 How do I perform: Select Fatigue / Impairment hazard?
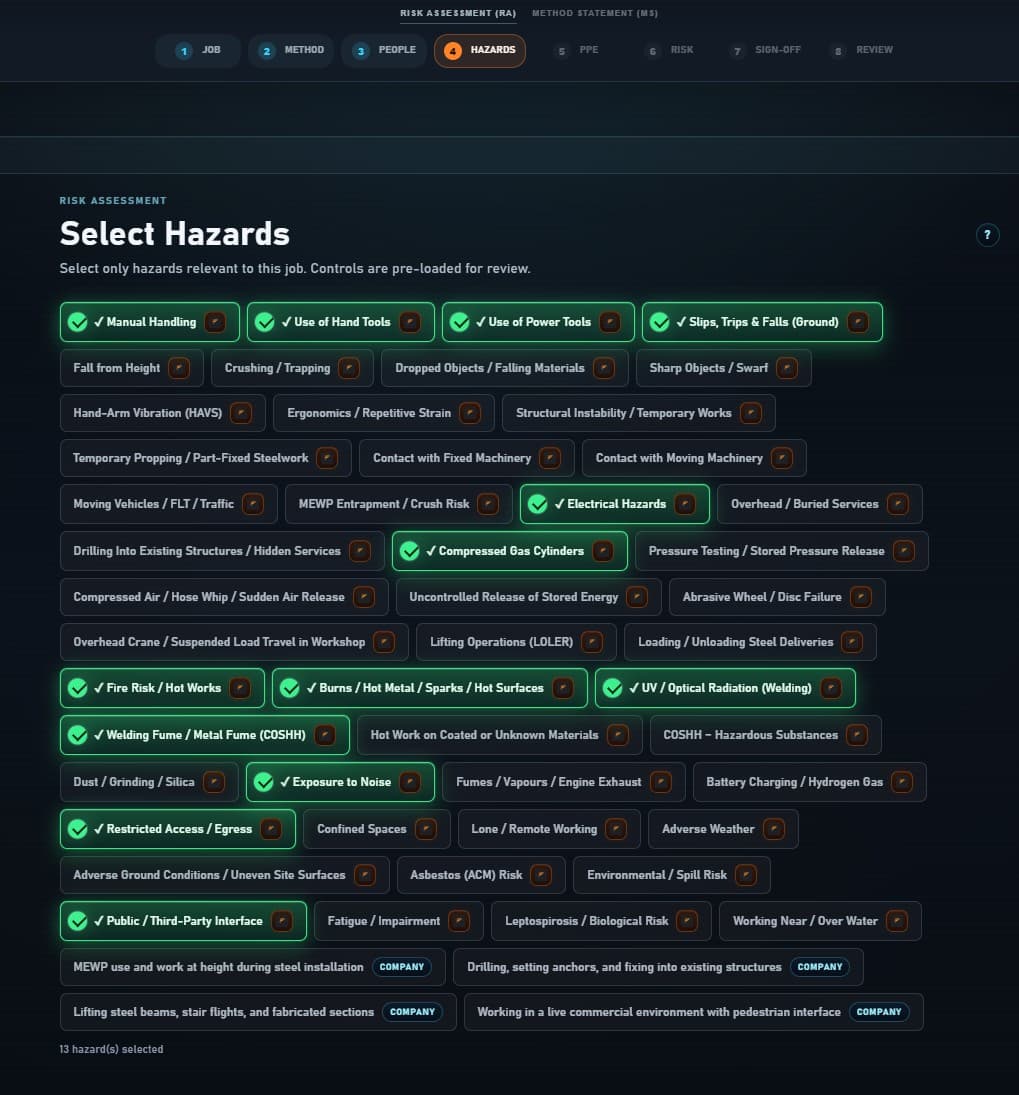399,921
